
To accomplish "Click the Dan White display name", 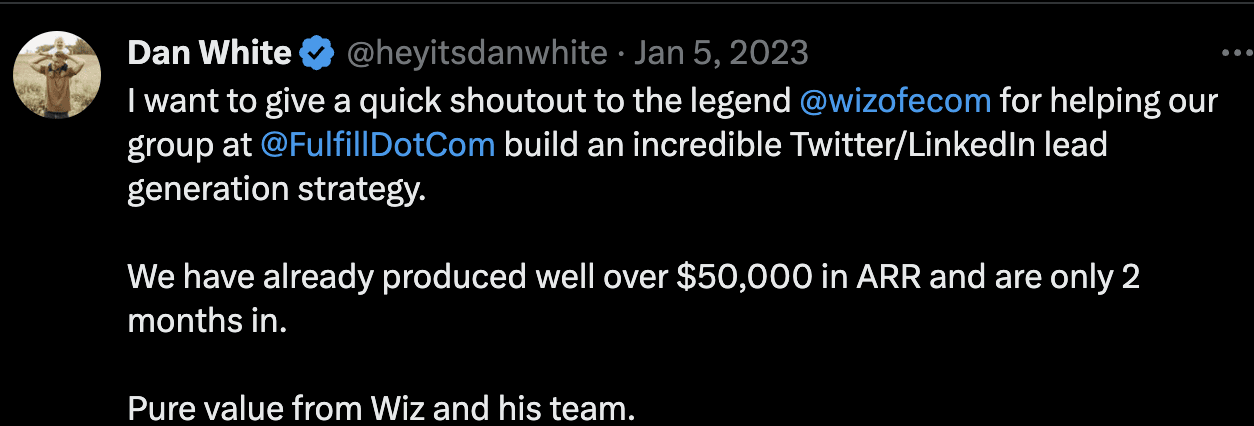I will tap(210, 53).
